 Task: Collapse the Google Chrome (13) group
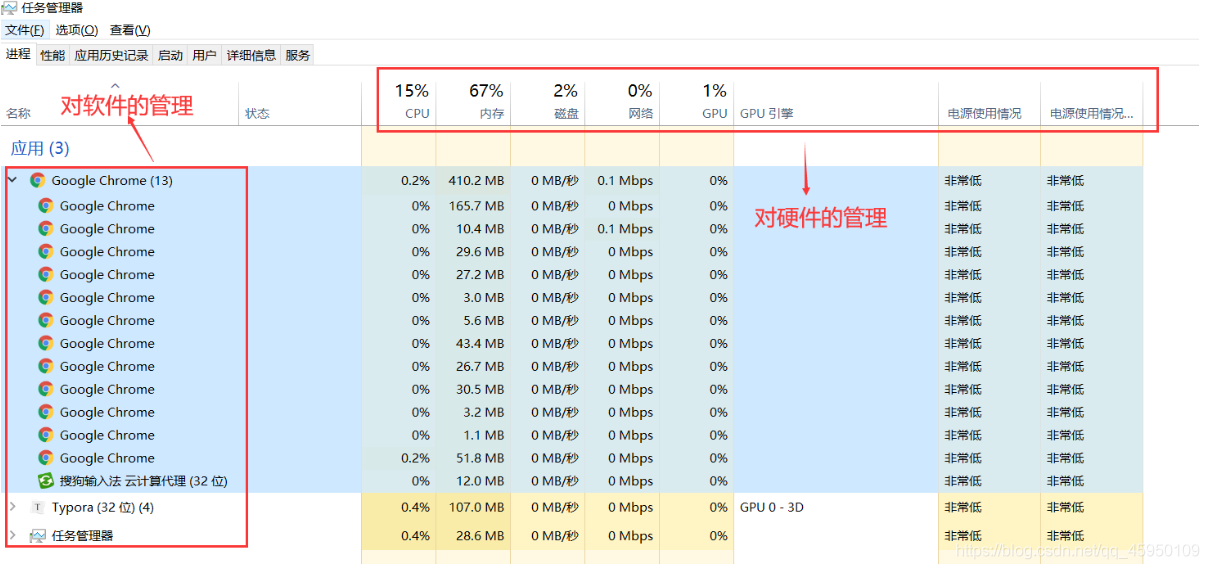coord(12,181)
